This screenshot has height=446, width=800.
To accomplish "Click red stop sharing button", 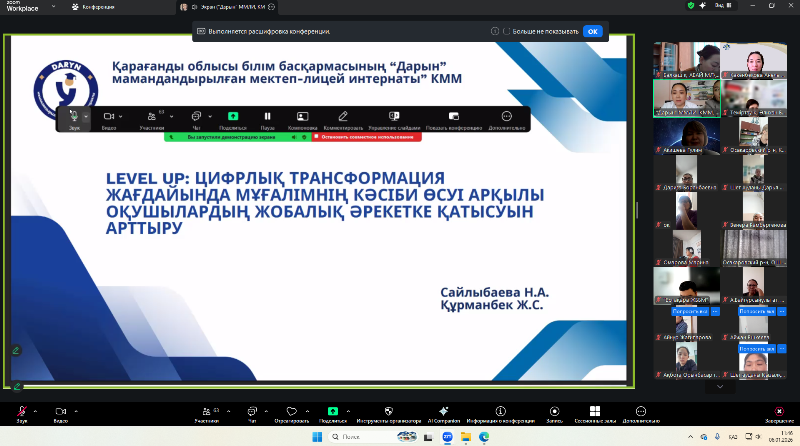I will click(366, 137).
